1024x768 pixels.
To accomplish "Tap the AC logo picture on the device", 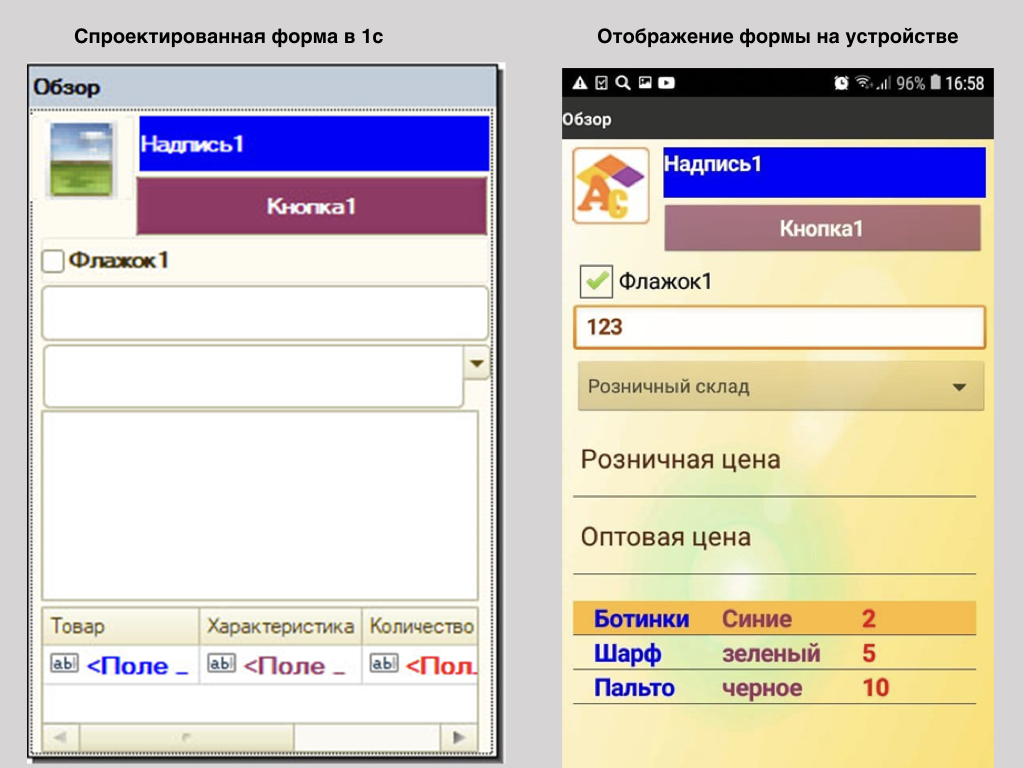I will pyautogui.click(x=611, y=185).
